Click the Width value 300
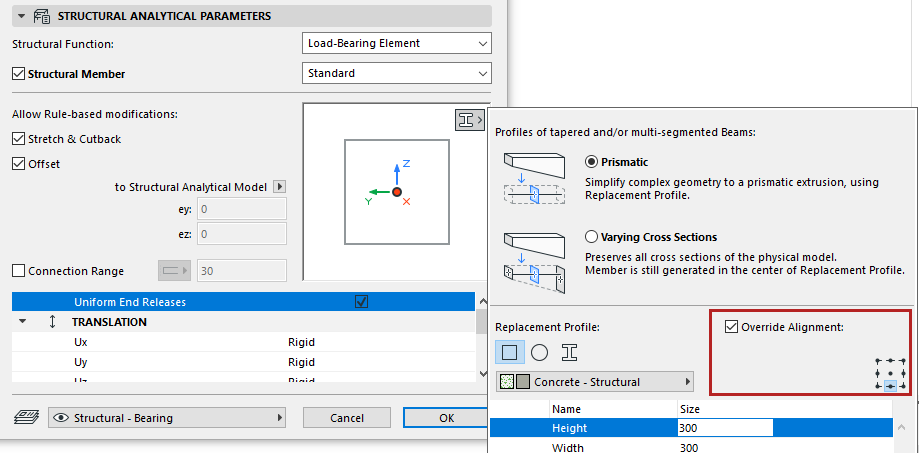The height and width of the screenshot is (453, 919). coord(689,448)
